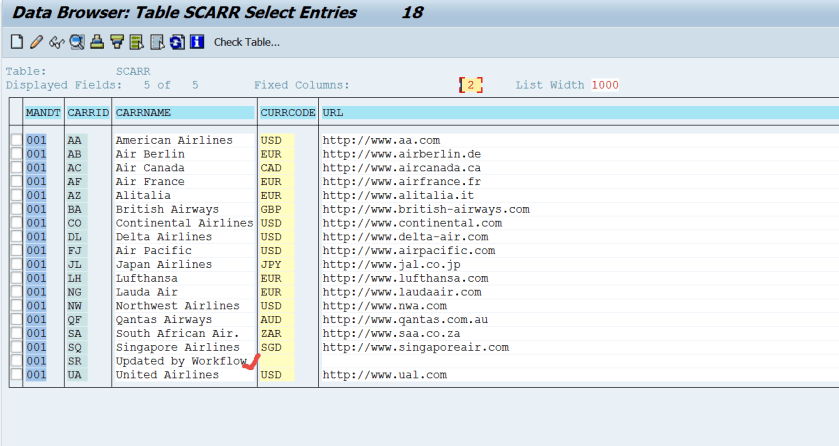Select the CARRID column header

(x=88, y=113)
